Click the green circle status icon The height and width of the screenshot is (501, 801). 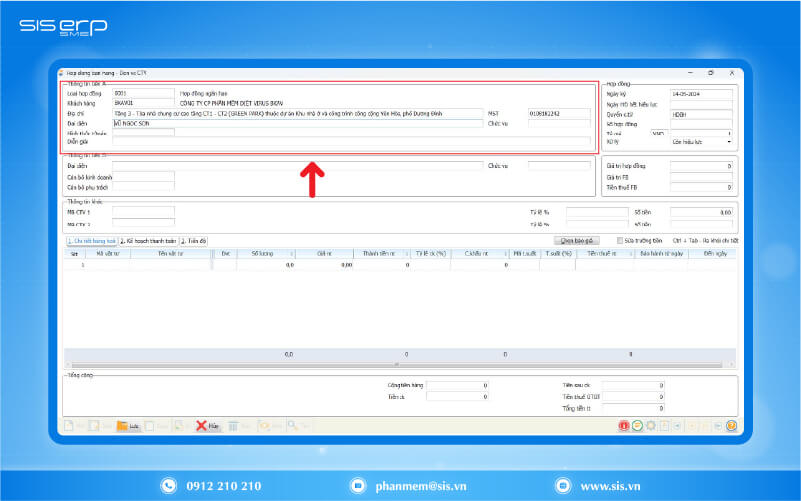pos(636,426)
